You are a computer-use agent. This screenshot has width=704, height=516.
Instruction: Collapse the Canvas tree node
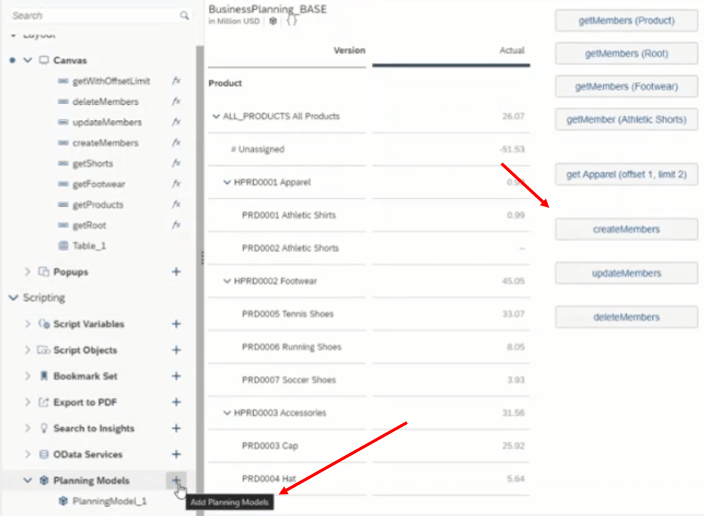pos(28,60)
